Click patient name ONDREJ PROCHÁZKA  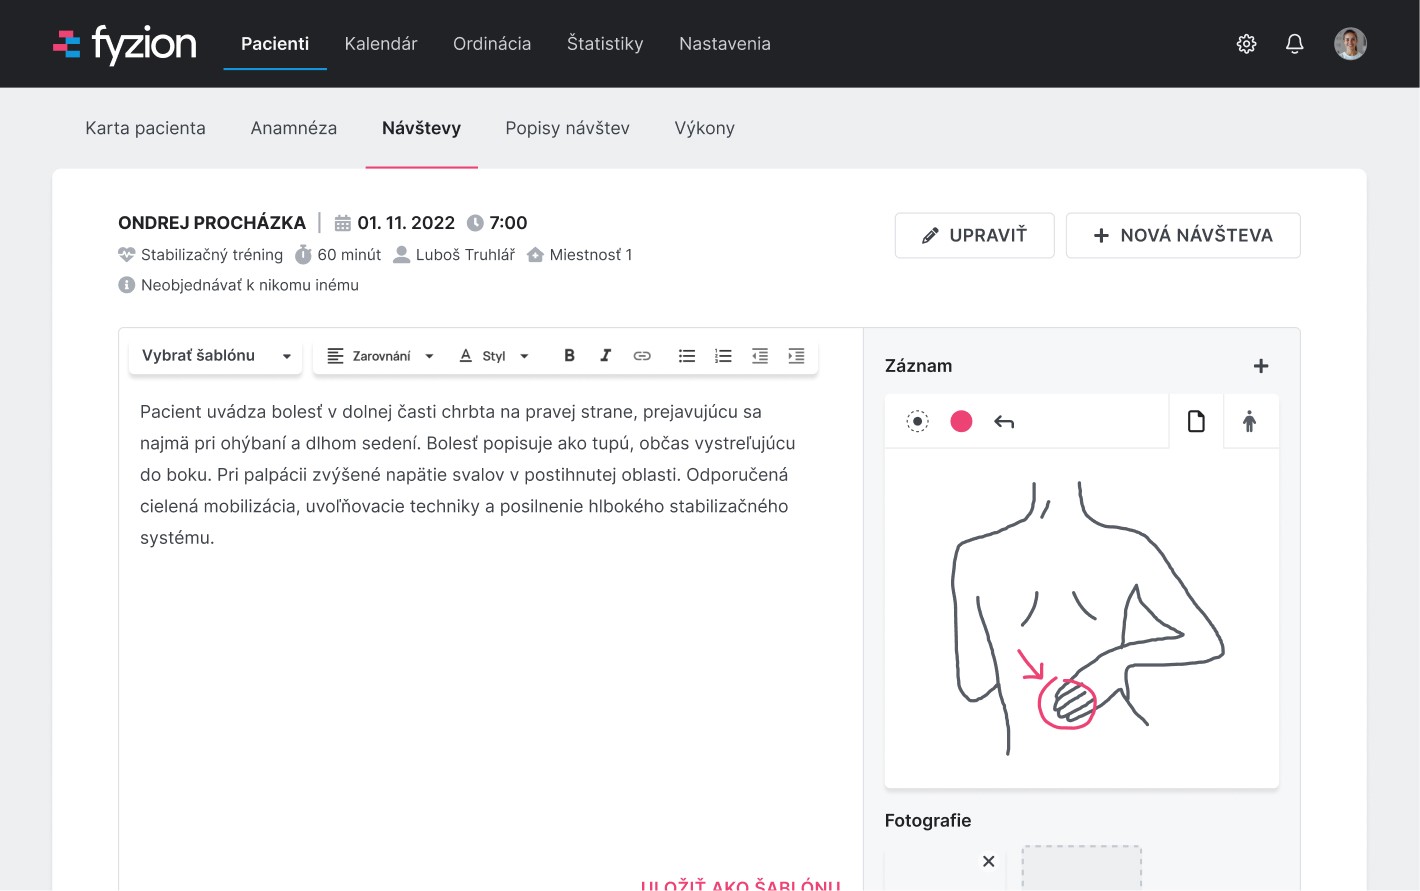212,223
